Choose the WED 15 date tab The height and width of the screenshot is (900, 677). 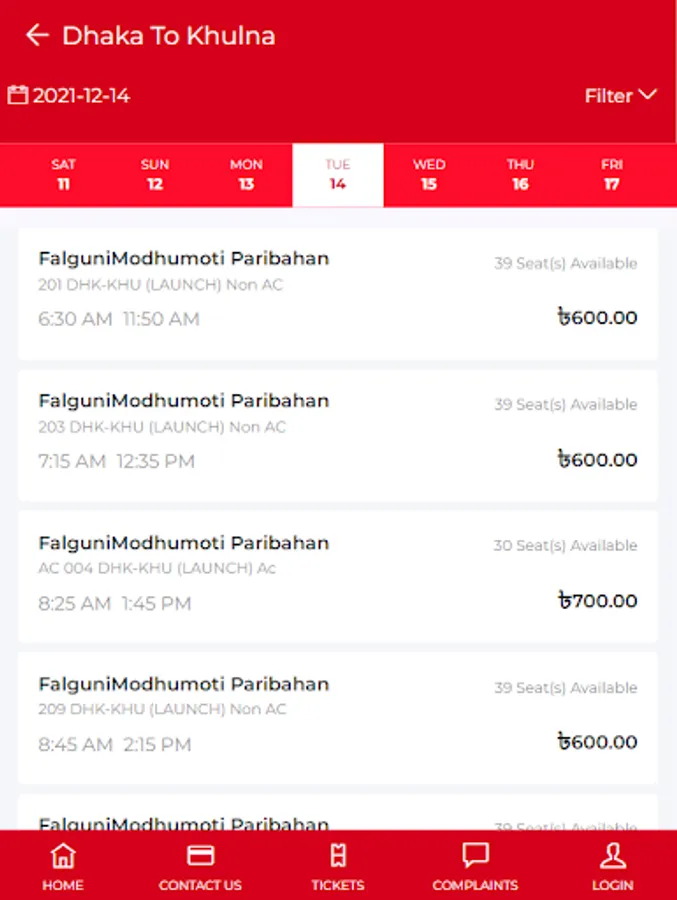point(429,174)
